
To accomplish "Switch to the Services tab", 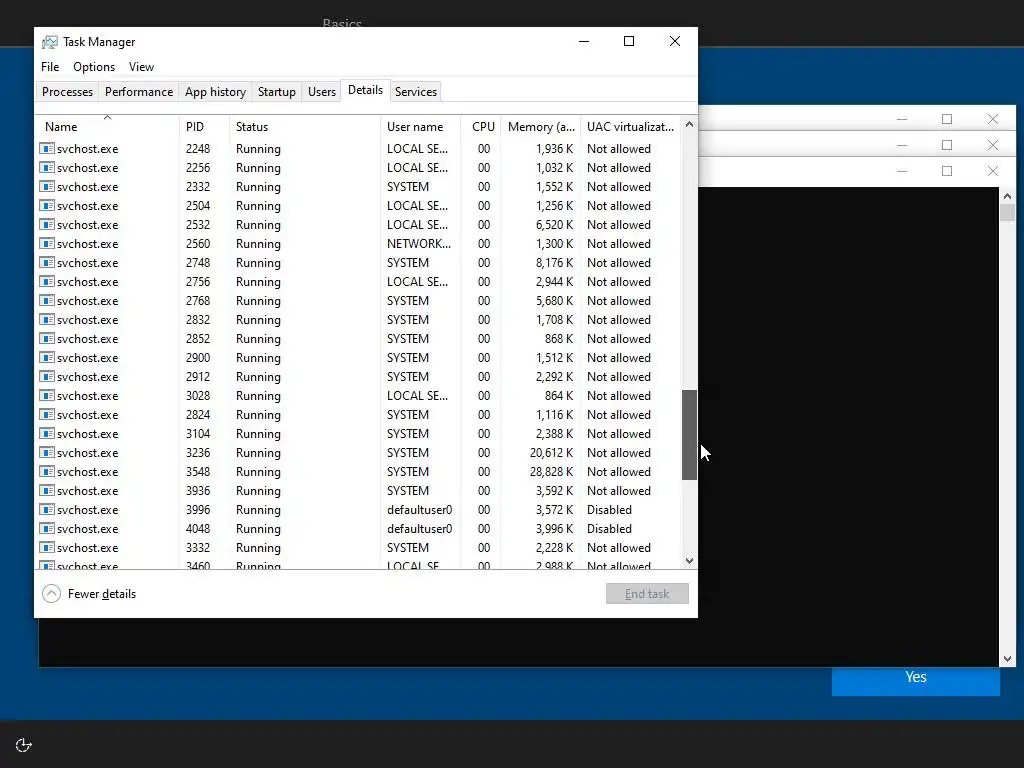I will (415, 92).
